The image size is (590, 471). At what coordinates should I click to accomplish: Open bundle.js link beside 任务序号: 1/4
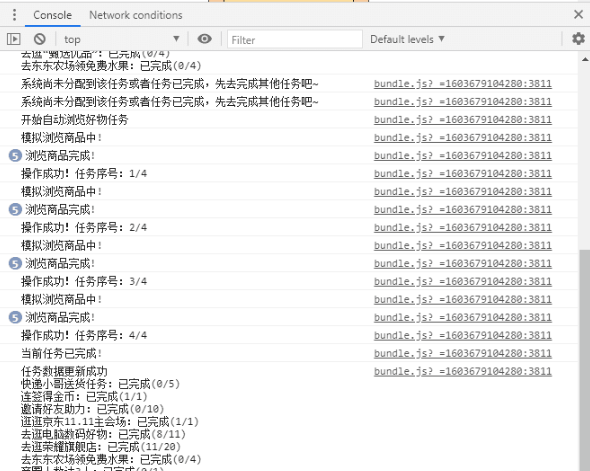pyautogui.click(x=462, y=173)
